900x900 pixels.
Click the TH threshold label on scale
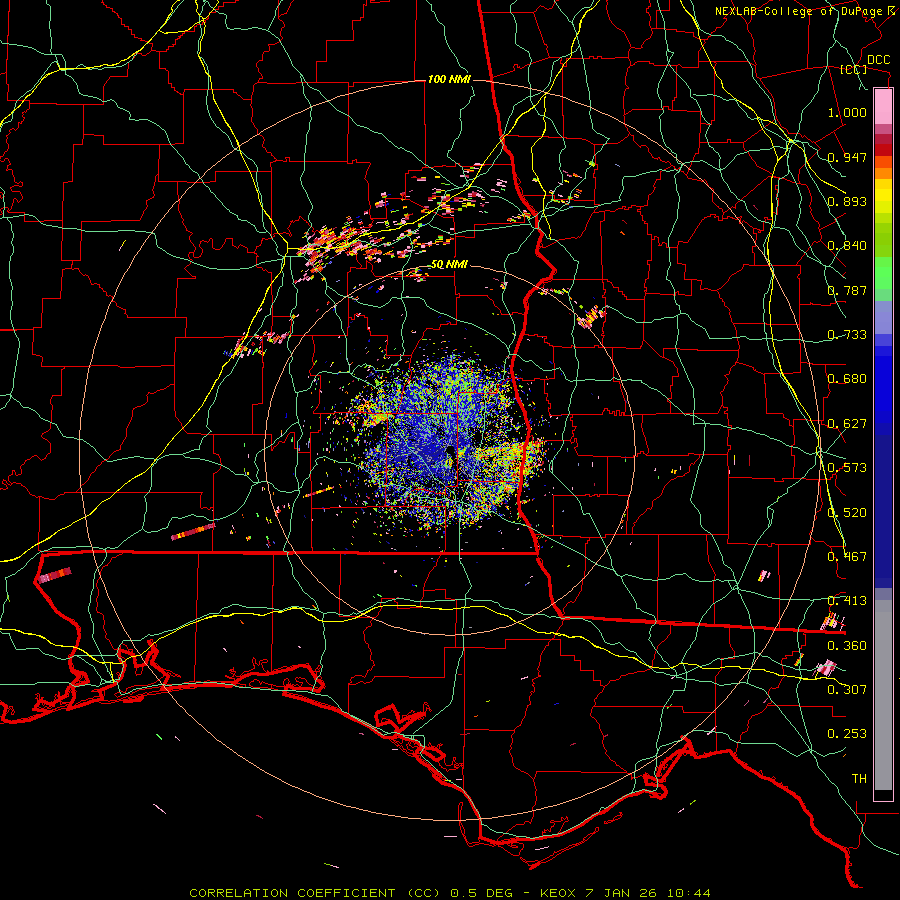click(859, 779)
